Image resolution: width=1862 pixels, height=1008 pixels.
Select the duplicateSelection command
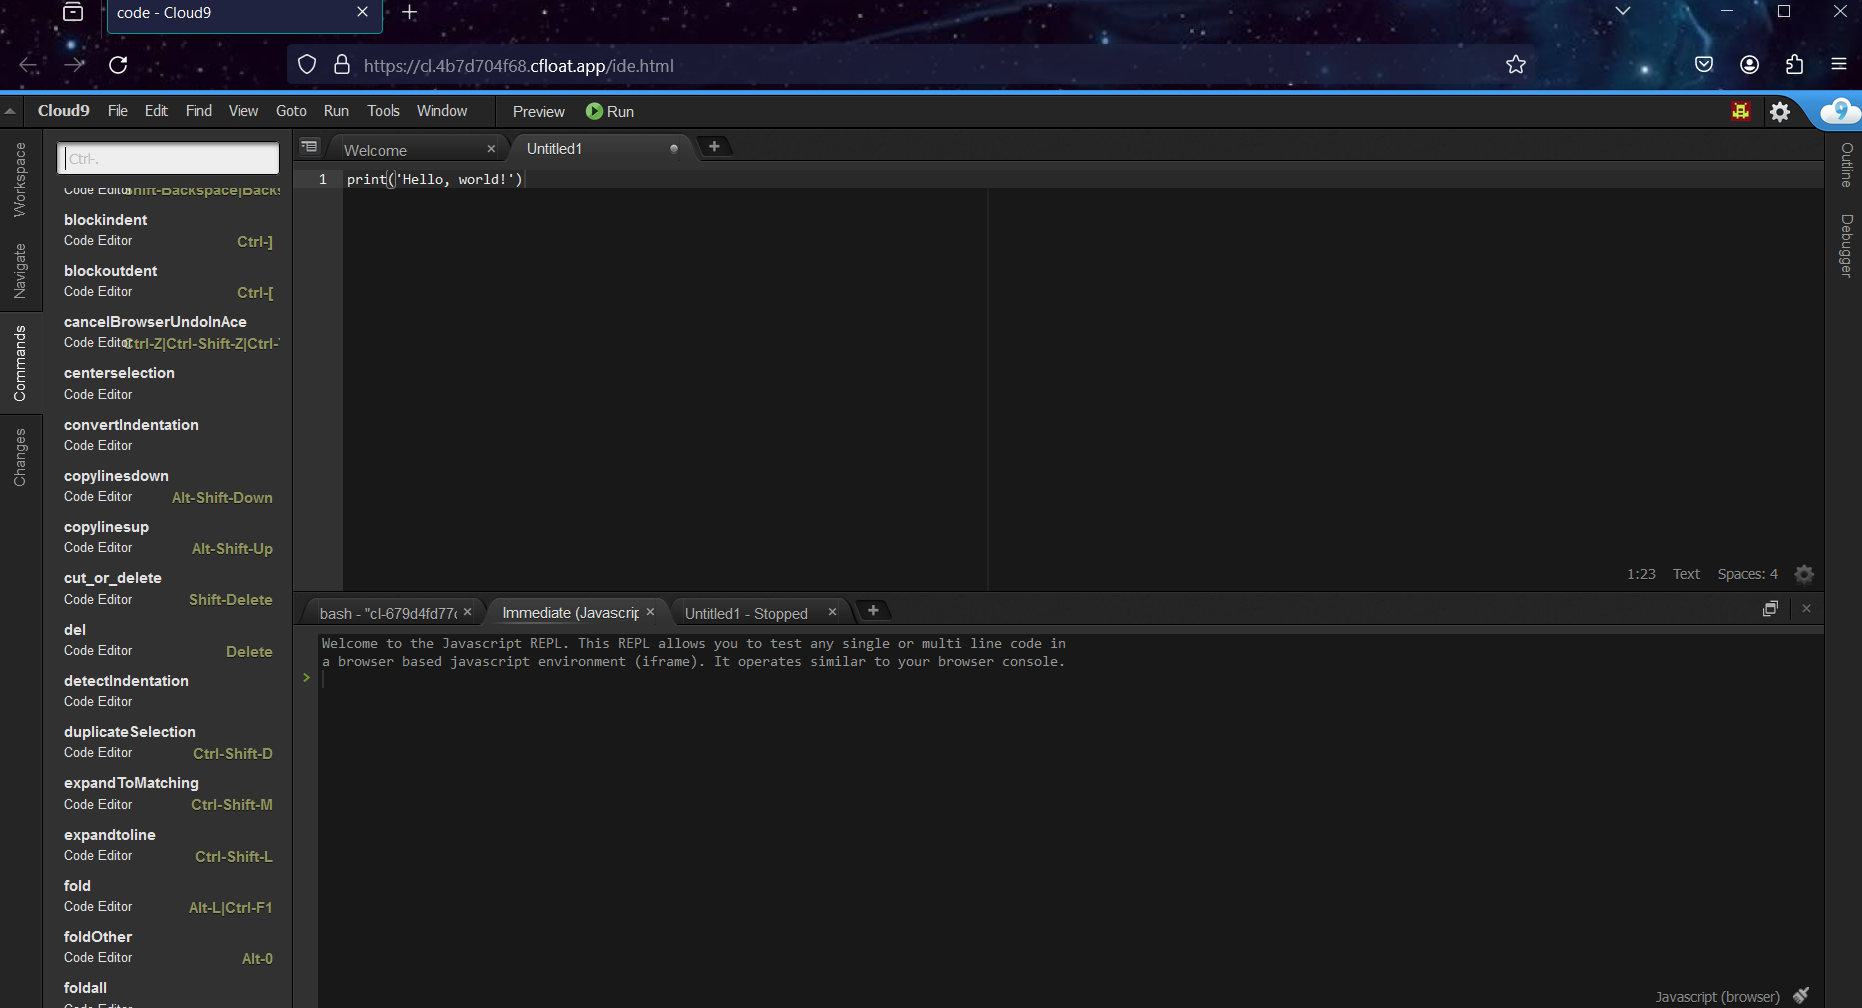(168, 742)
